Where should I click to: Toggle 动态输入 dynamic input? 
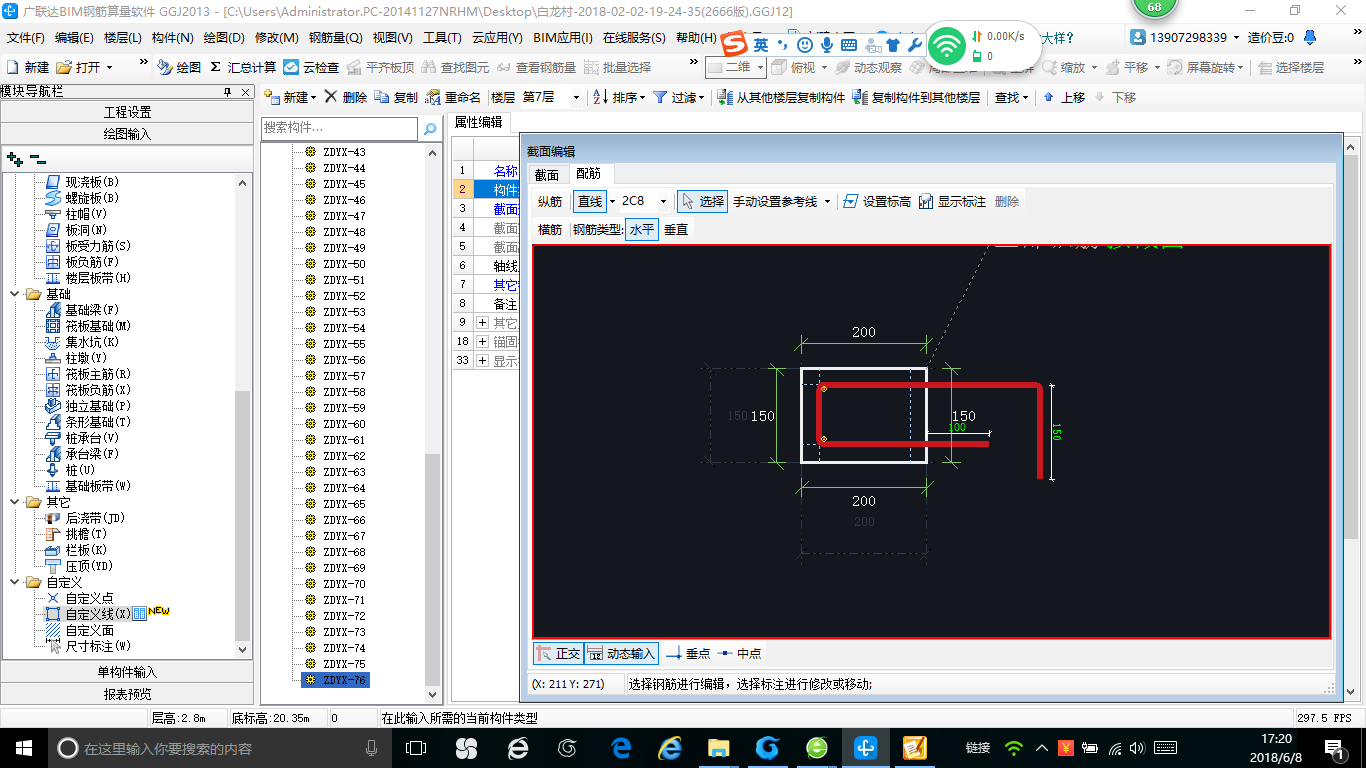coord(621,653)
